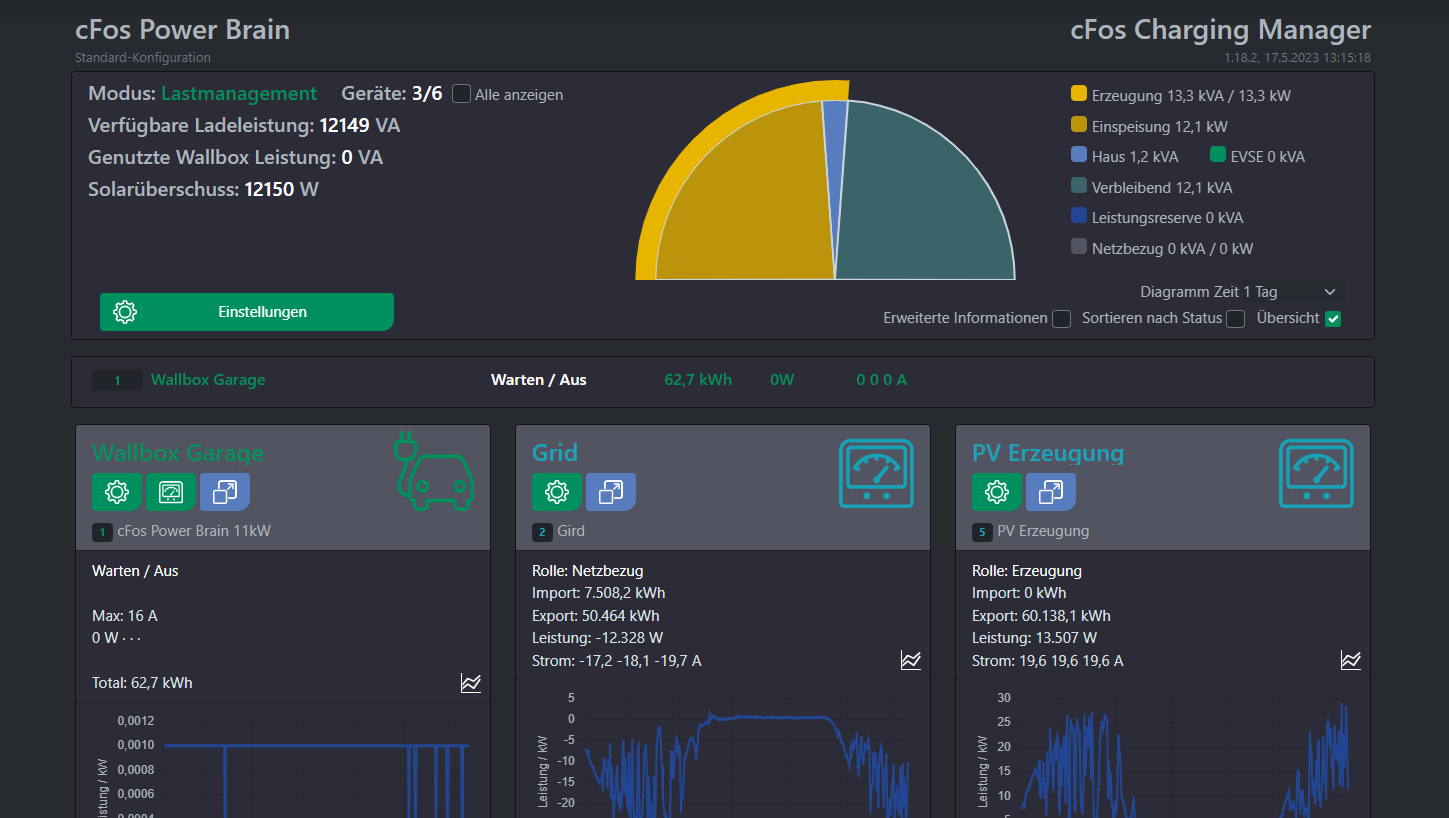Enable the Alle anzeigen checkbox

461,94
